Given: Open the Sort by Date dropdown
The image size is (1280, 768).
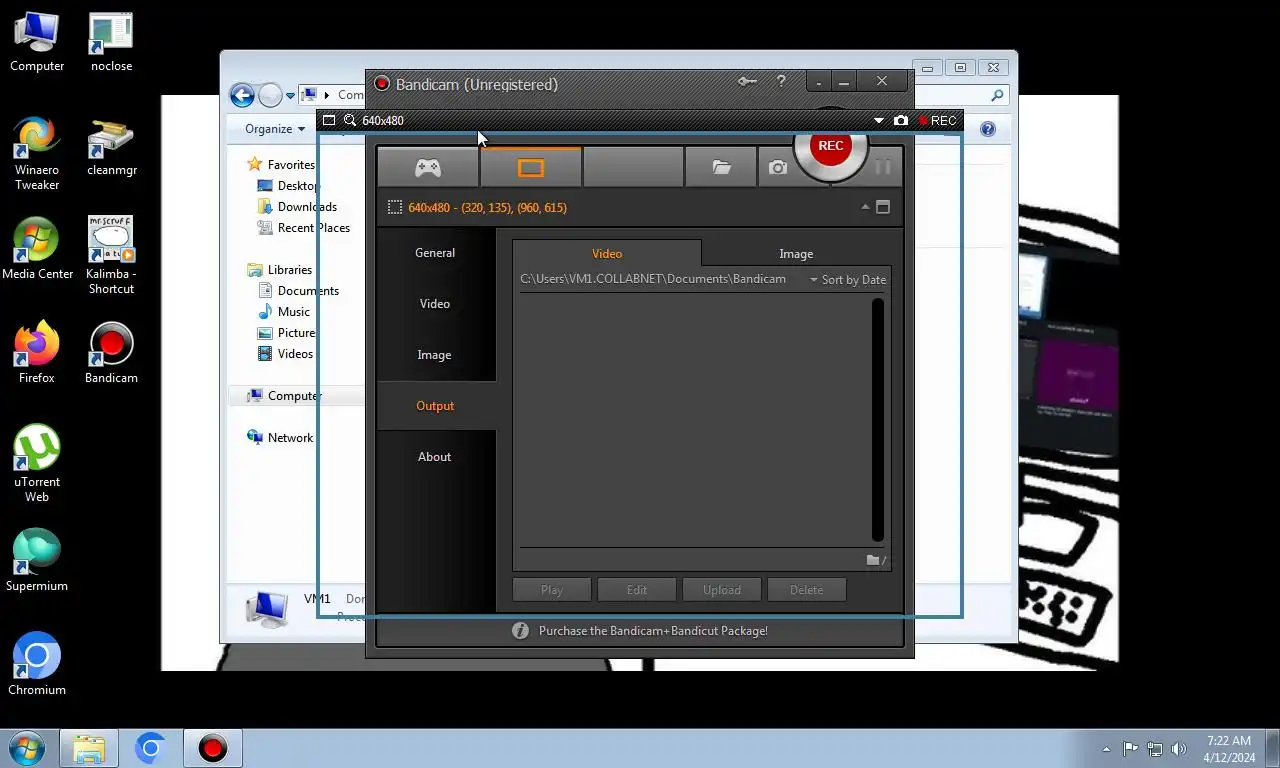Looking at the screenshot, I should tap(848, 280).
